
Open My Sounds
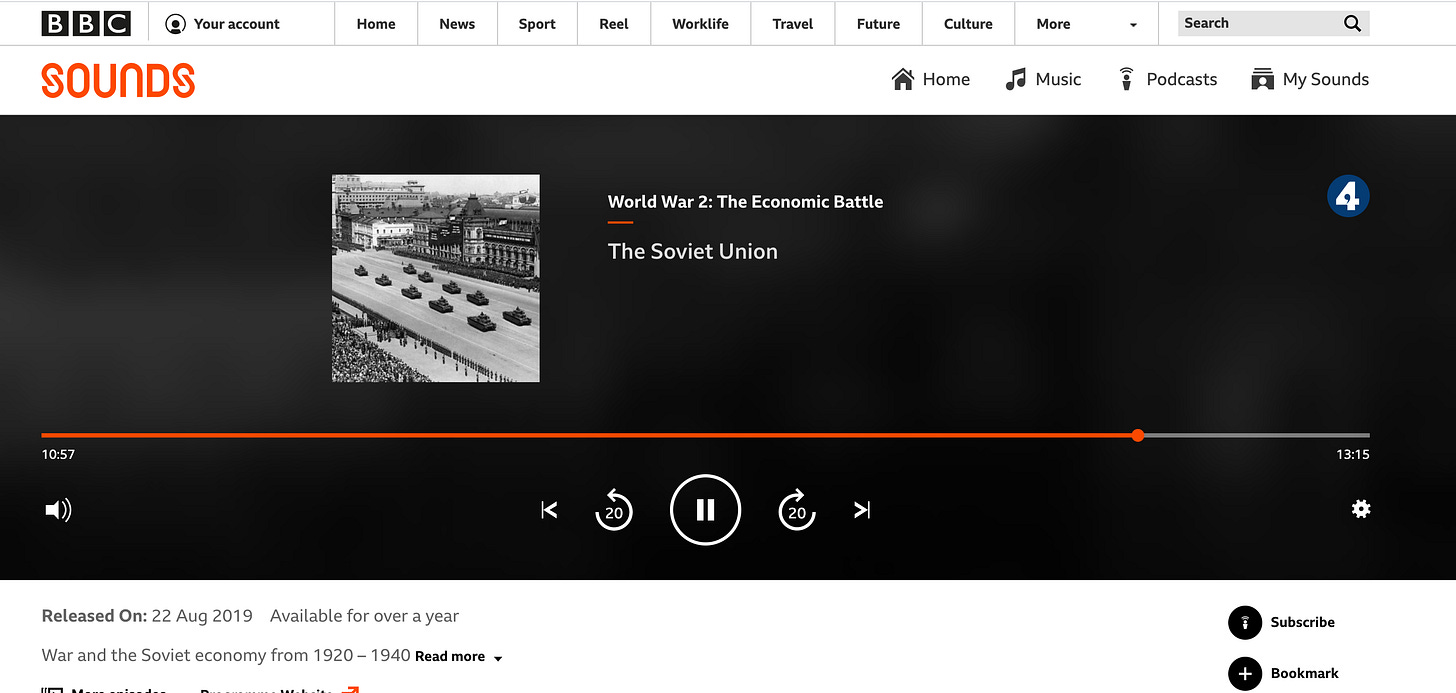pos(1309,79)
